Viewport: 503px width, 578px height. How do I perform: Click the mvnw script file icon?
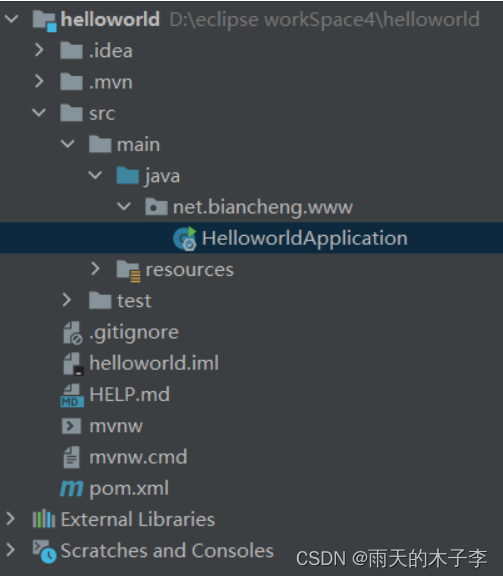pos(71,426)
